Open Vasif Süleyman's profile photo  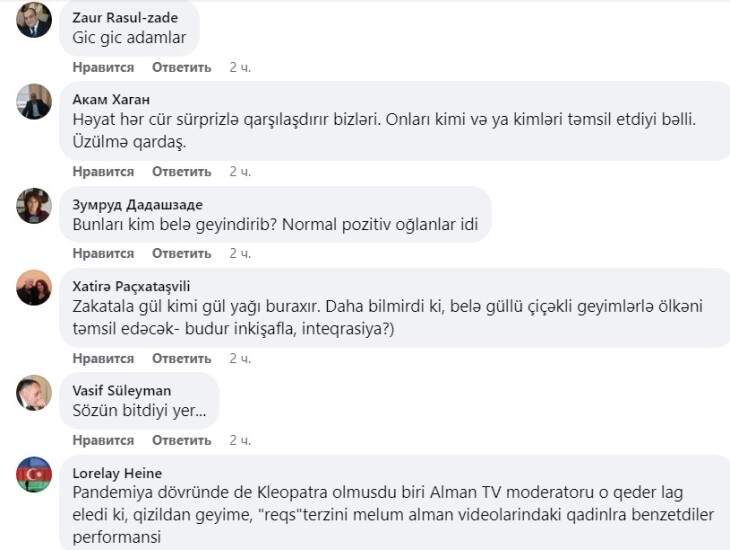[x=34, y=393]
